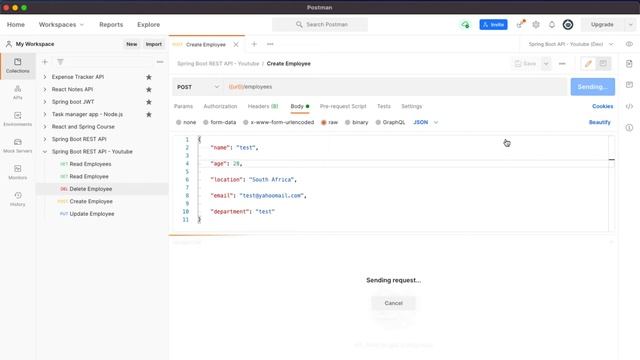Click the filter collections icon
The height and width of the screenshot is (360, 640).
click(60, 62)
